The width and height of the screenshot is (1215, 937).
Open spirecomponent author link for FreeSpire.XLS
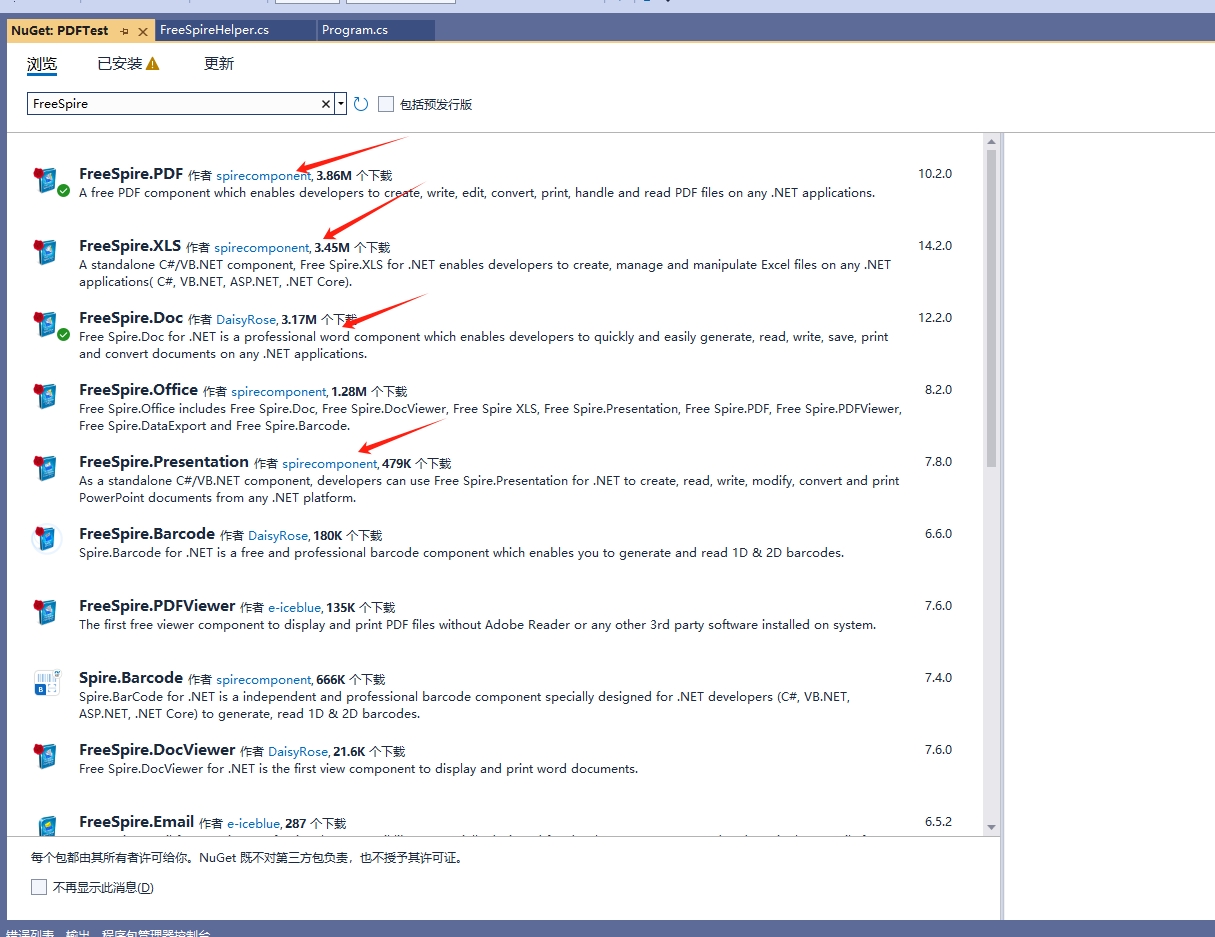point(262,248)
